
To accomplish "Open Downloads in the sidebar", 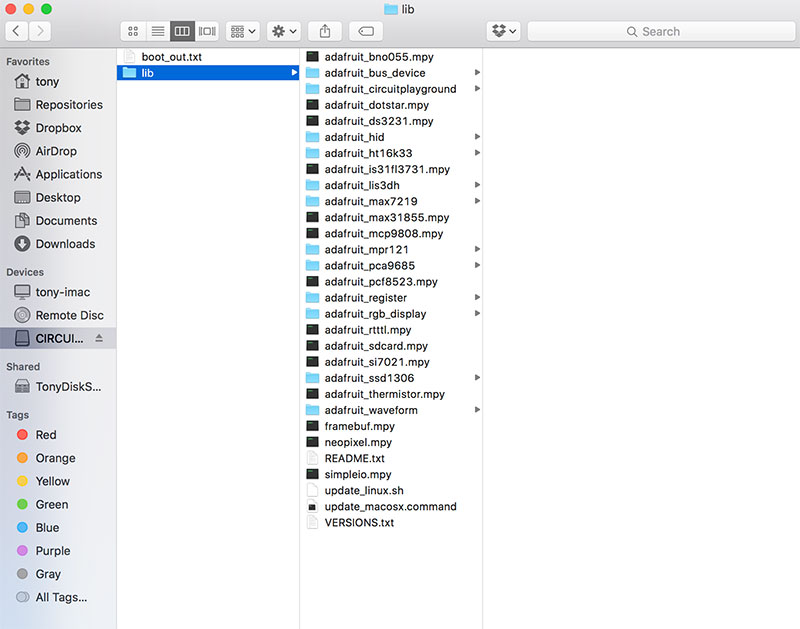I will 65,244.
